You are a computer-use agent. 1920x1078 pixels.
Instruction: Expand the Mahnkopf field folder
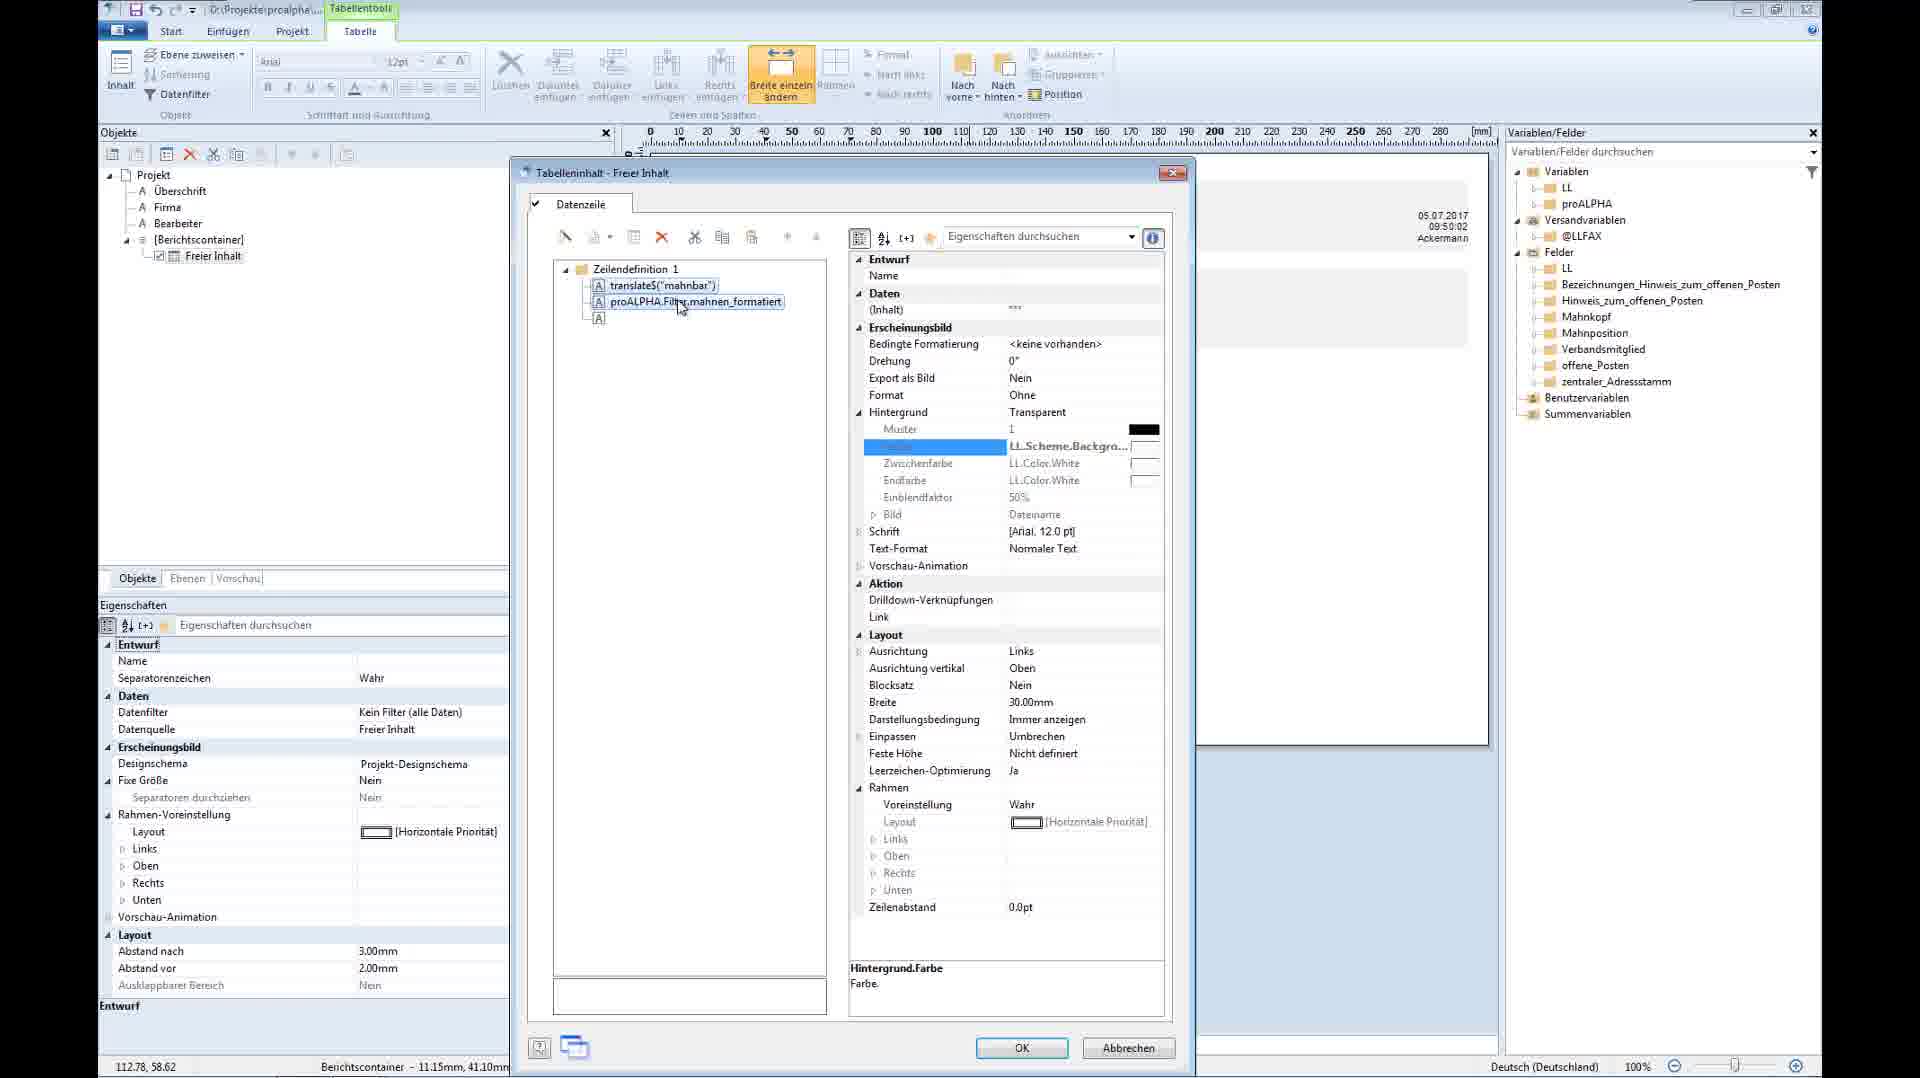point(1534,317)
